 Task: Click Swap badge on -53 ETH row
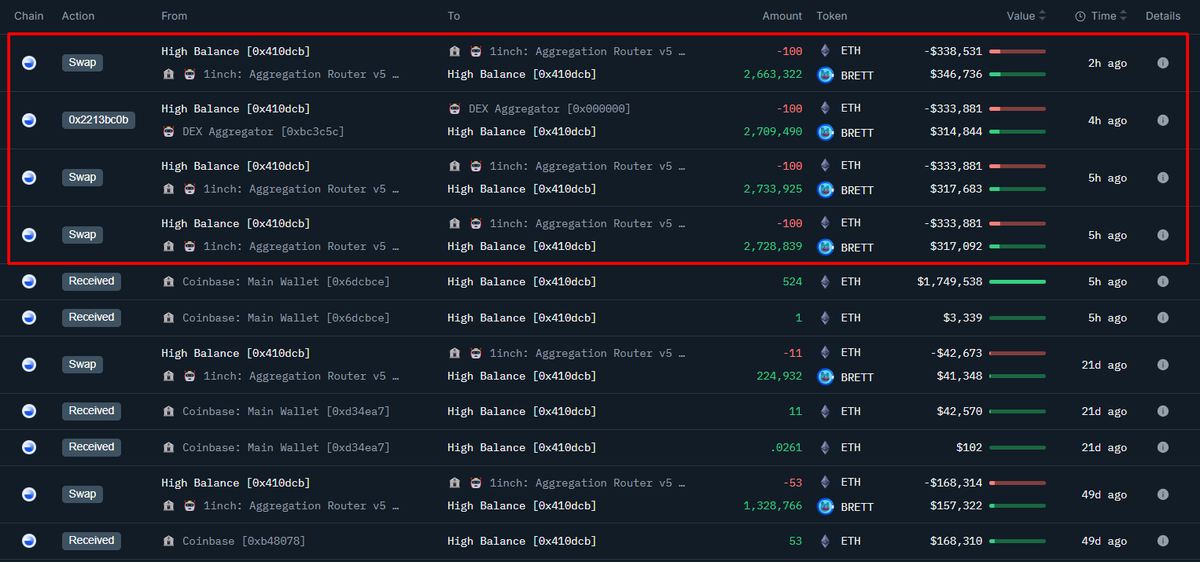(82, 494)
